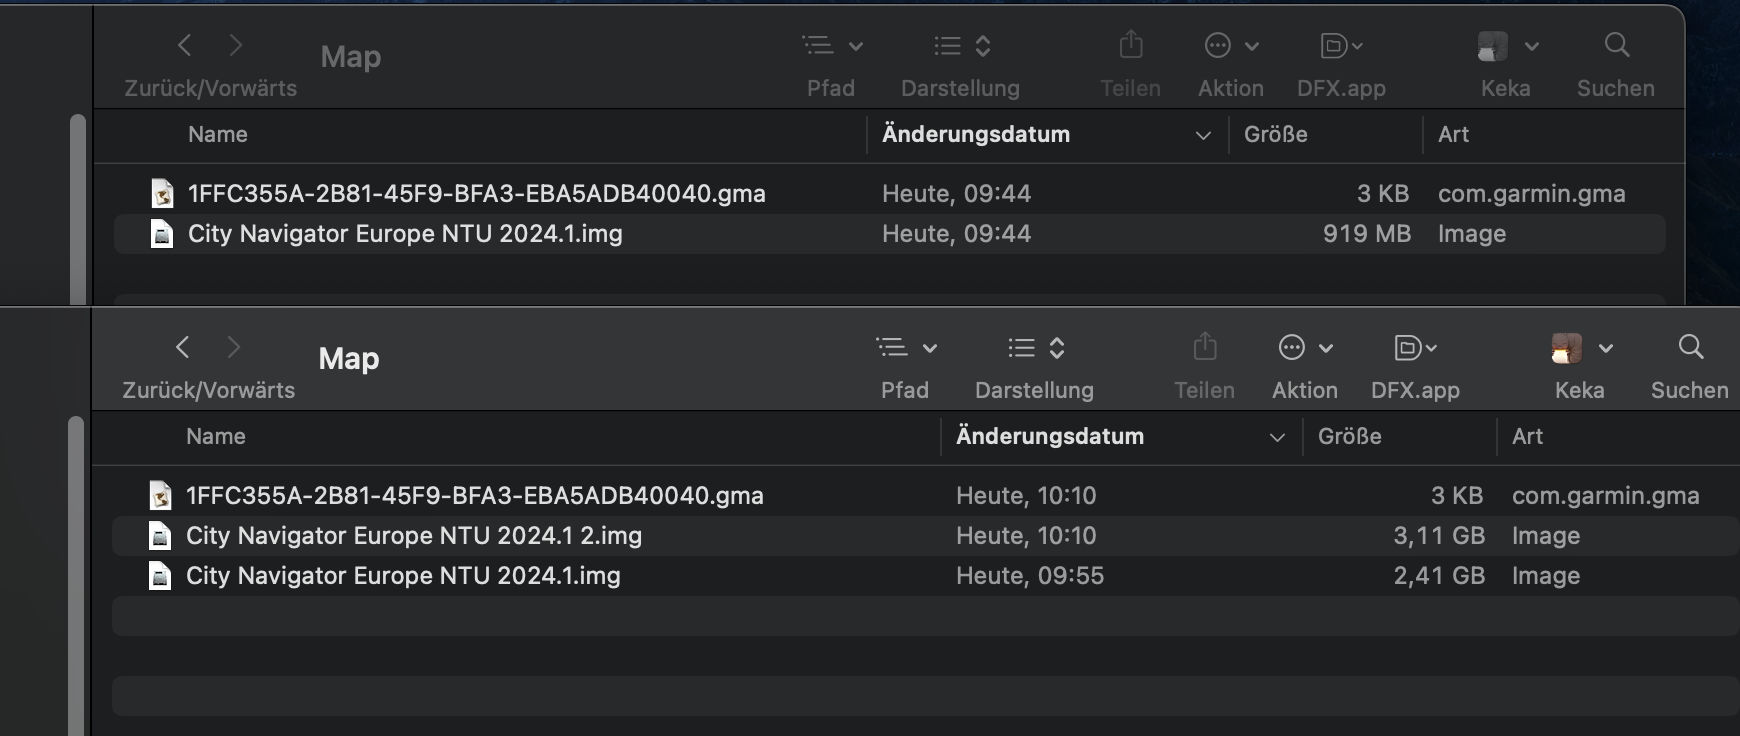Open the DFX.app toolbar item in the lower window
The image size is (1740, 736).
pos(1414,348)
